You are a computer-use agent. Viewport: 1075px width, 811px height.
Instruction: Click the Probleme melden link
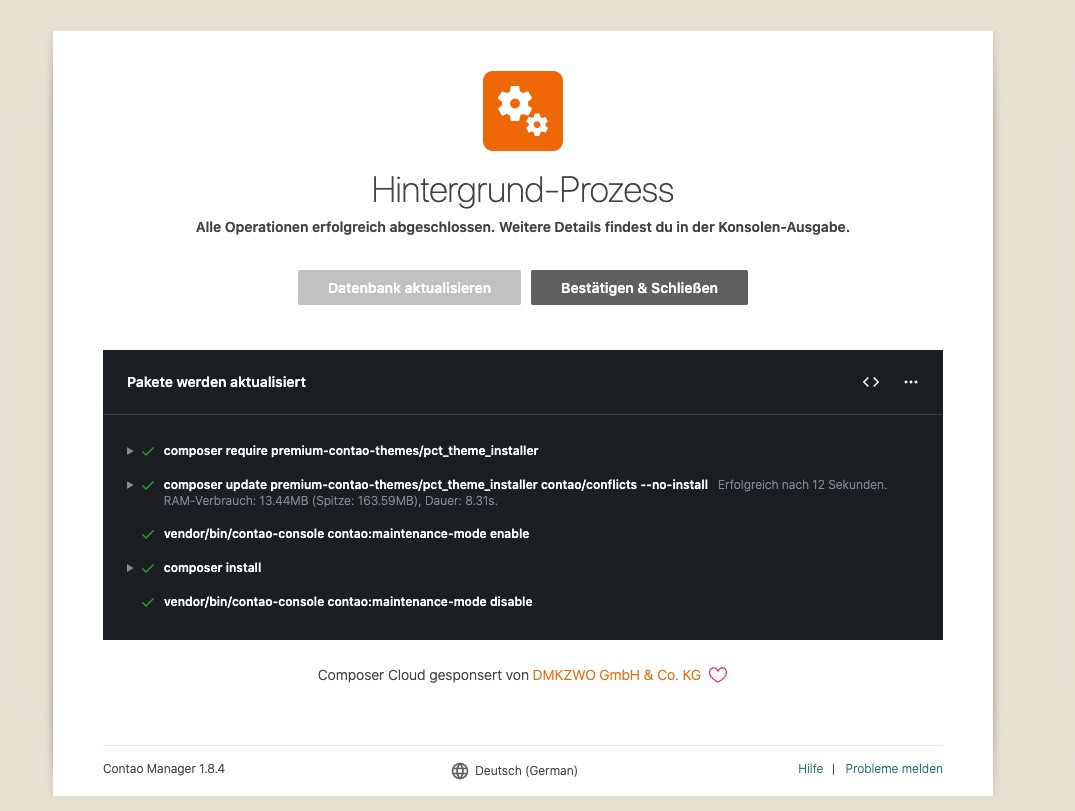point(893,769)
